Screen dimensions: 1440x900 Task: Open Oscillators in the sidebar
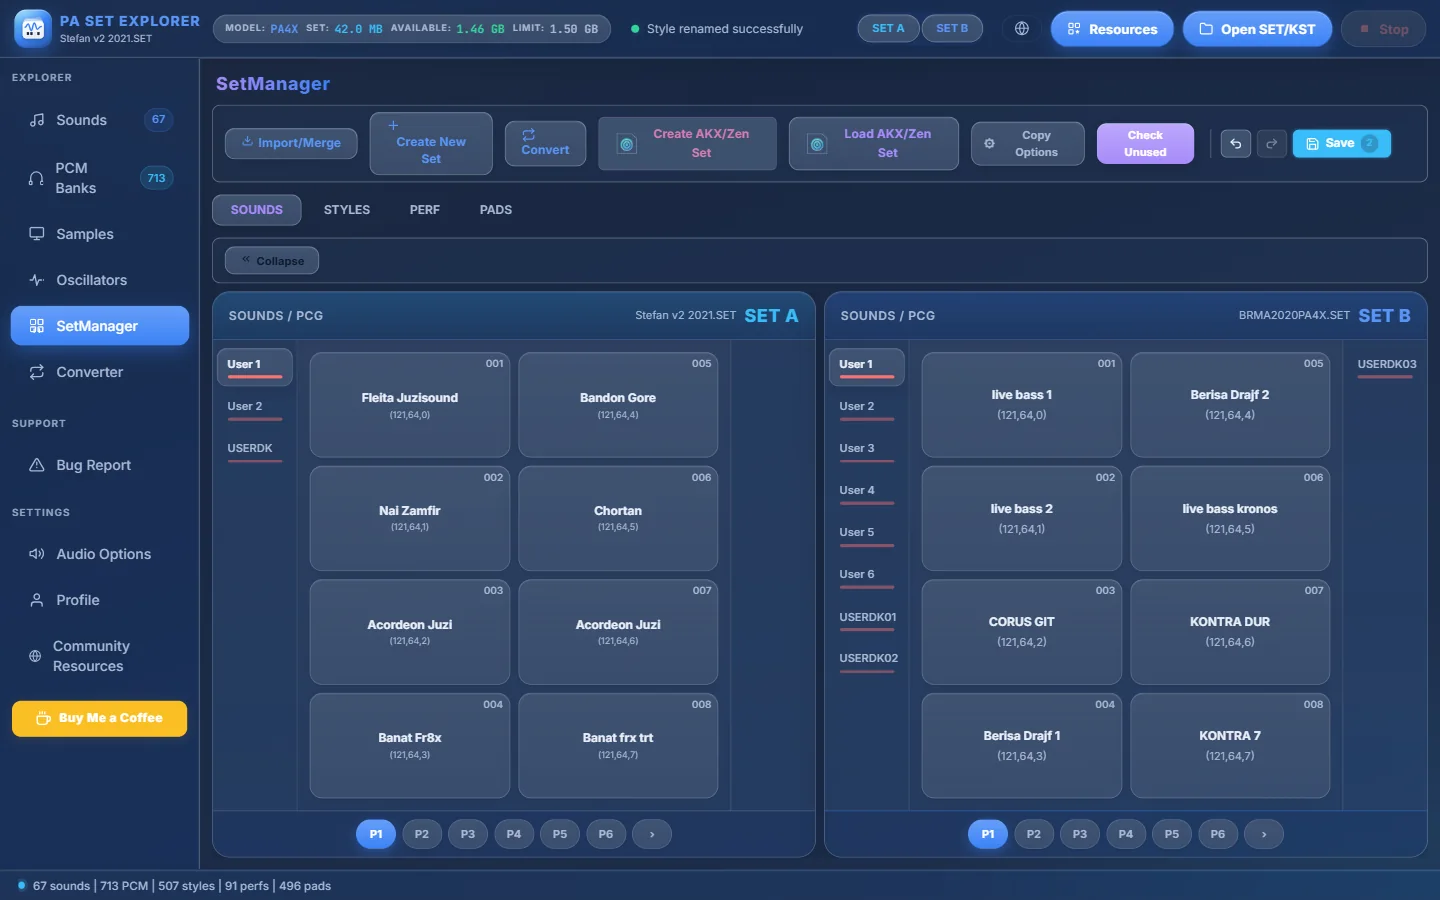pyautogui.click(x=100, y=280)
